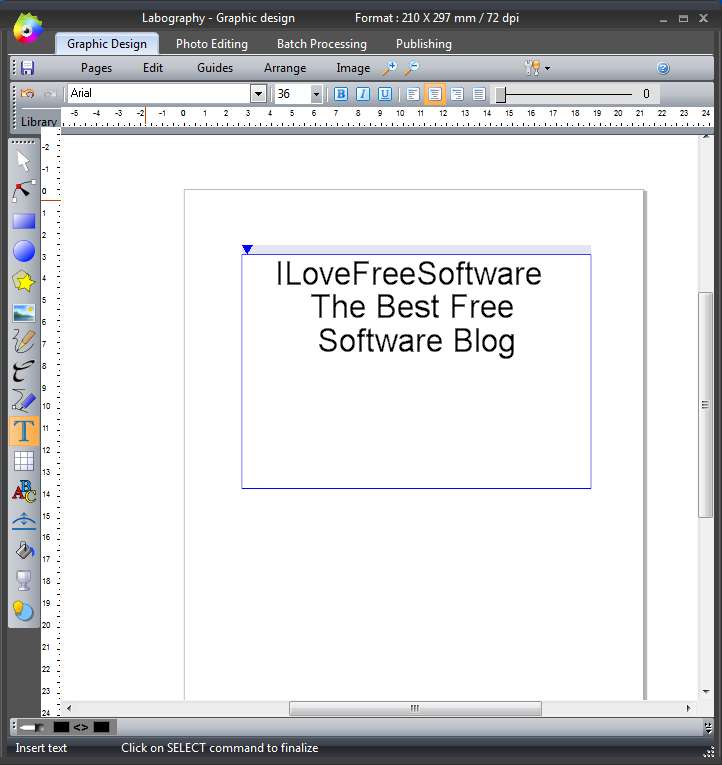Open the Arial font dropdown

(259, 93)
